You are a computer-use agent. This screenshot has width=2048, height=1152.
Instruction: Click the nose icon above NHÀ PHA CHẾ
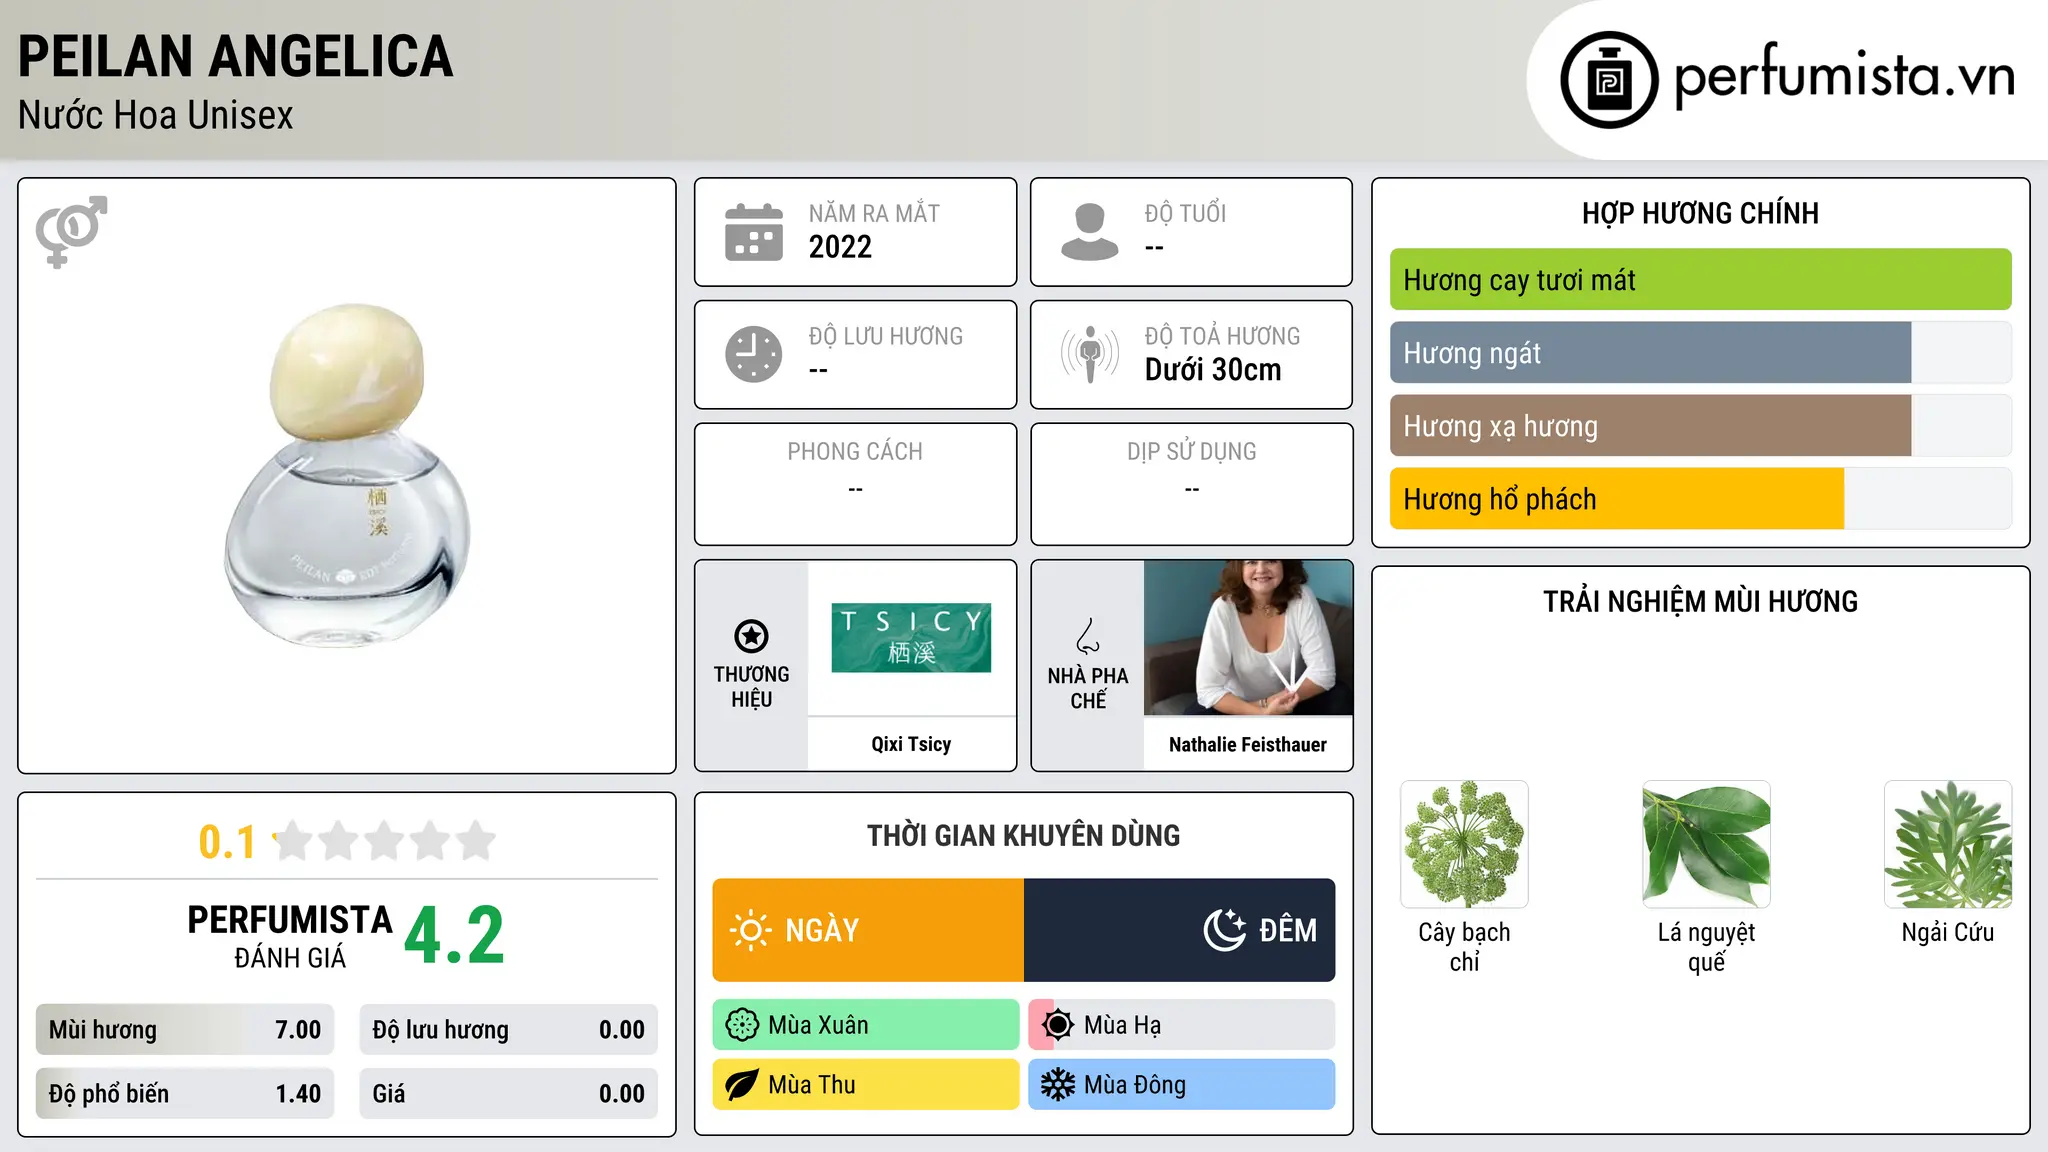pyautogui.click(x=1088, y=635)
